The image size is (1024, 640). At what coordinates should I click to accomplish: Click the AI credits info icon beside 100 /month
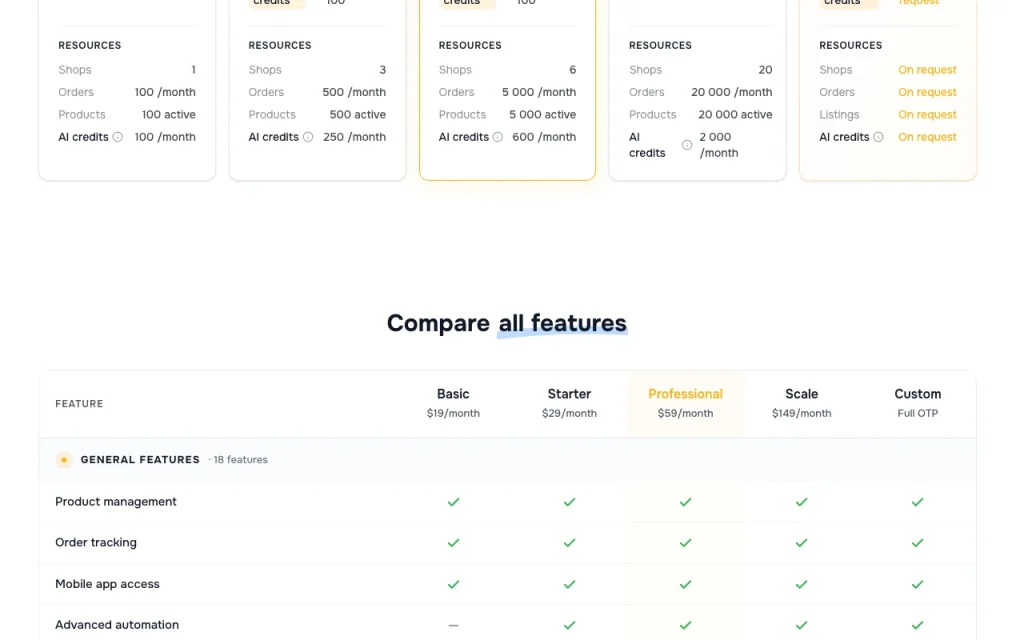point(118,137)
